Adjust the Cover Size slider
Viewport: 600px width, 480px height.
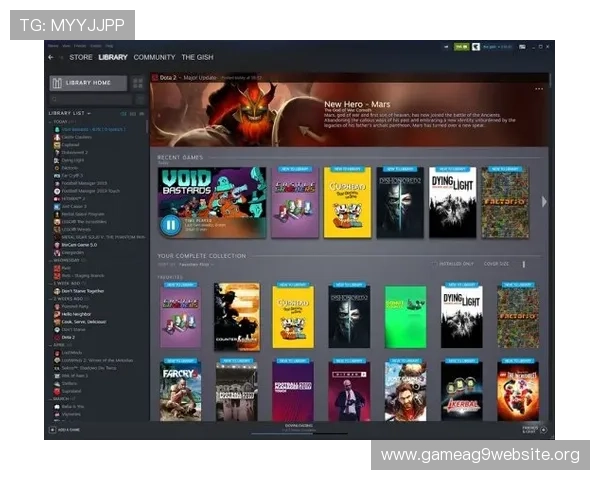522,264
